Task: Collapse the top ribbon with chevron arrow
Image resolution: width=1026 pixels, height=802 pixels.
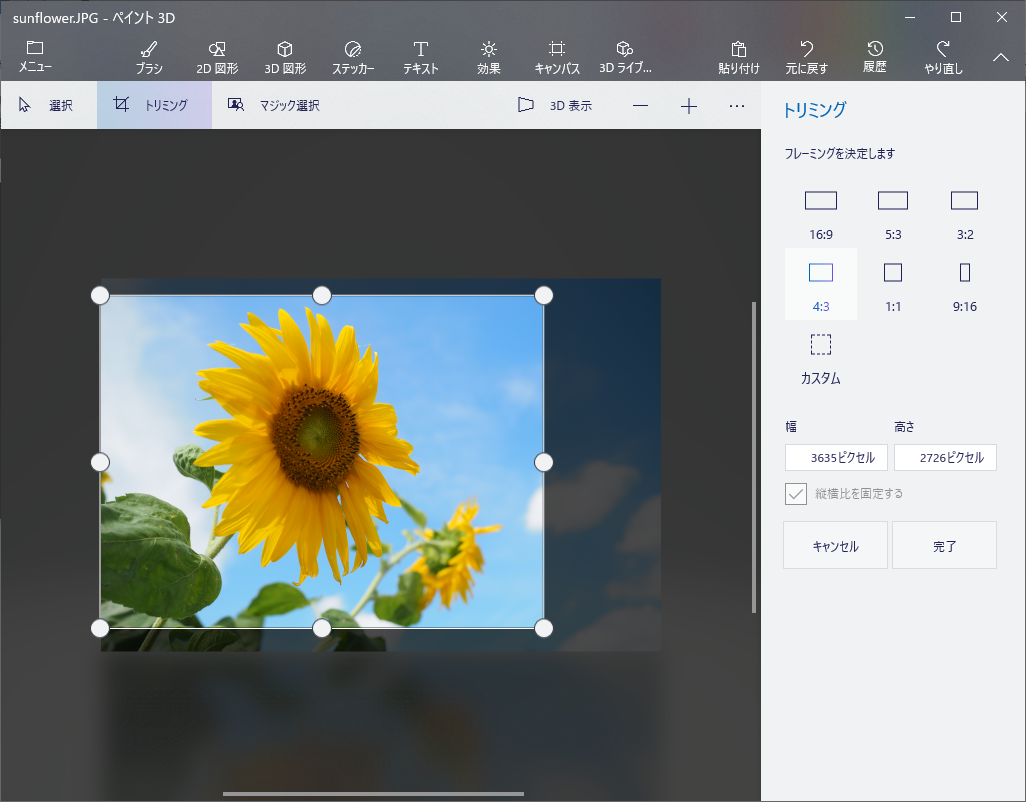Action: [1001, 57]
